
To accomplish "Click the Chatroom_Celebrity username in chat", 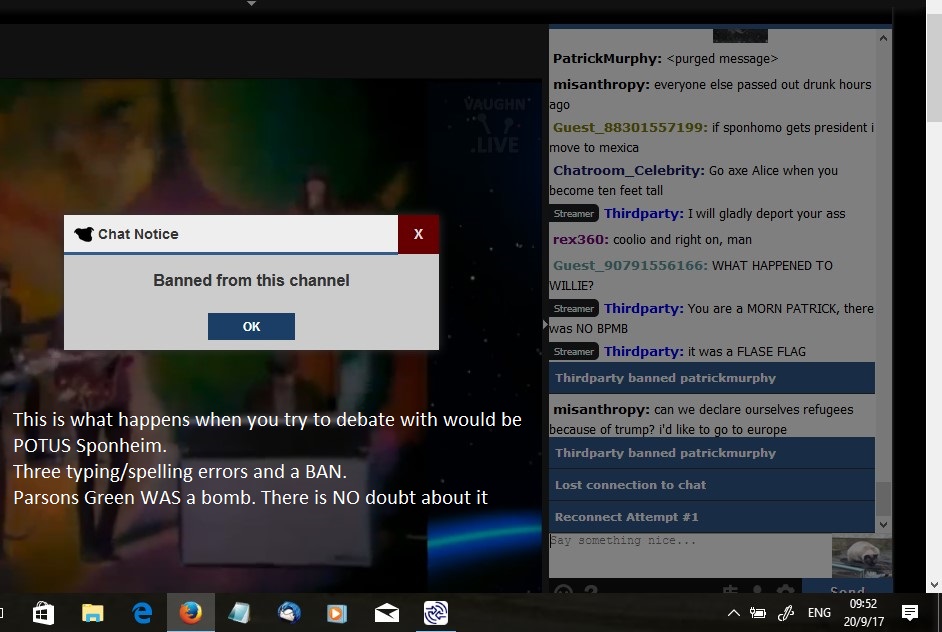I will (x=628, y=171).
